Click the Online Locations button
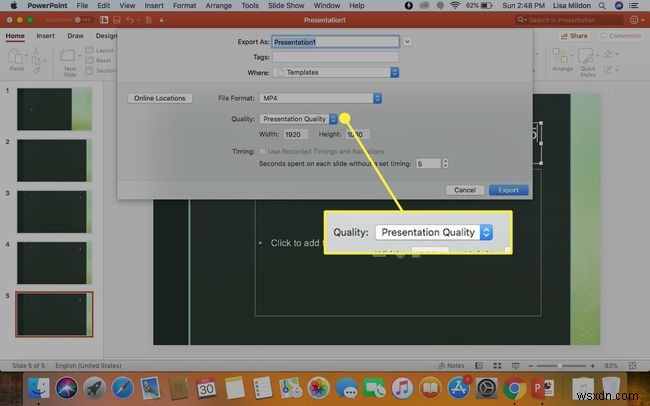 click(160, 98)
